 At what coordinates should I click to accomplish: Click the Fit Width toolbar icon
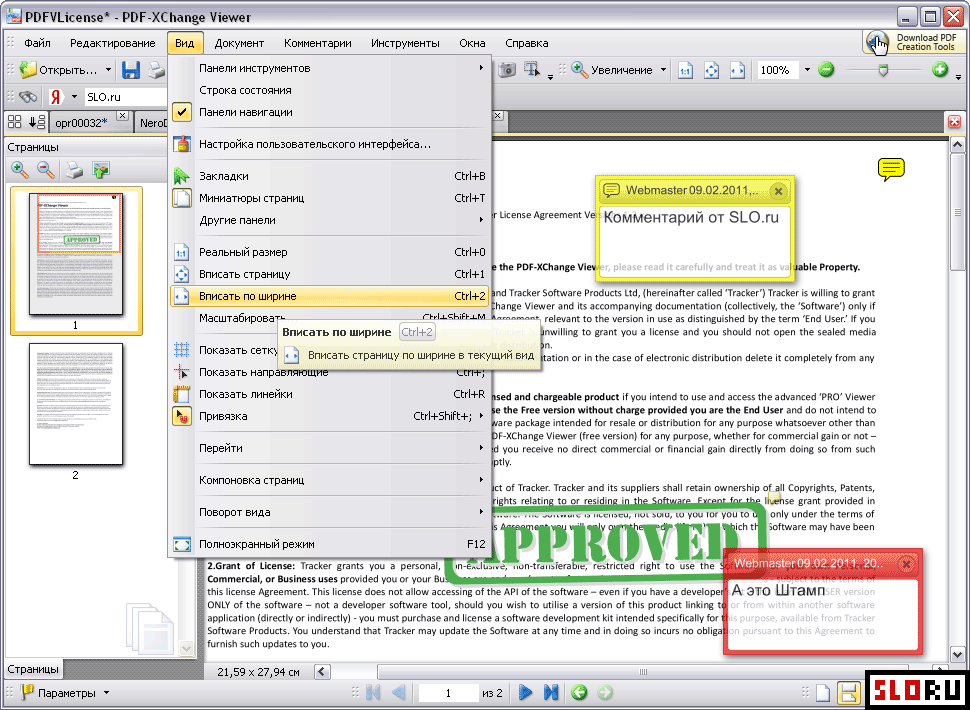pyautogui.click(x=737, y=70)
